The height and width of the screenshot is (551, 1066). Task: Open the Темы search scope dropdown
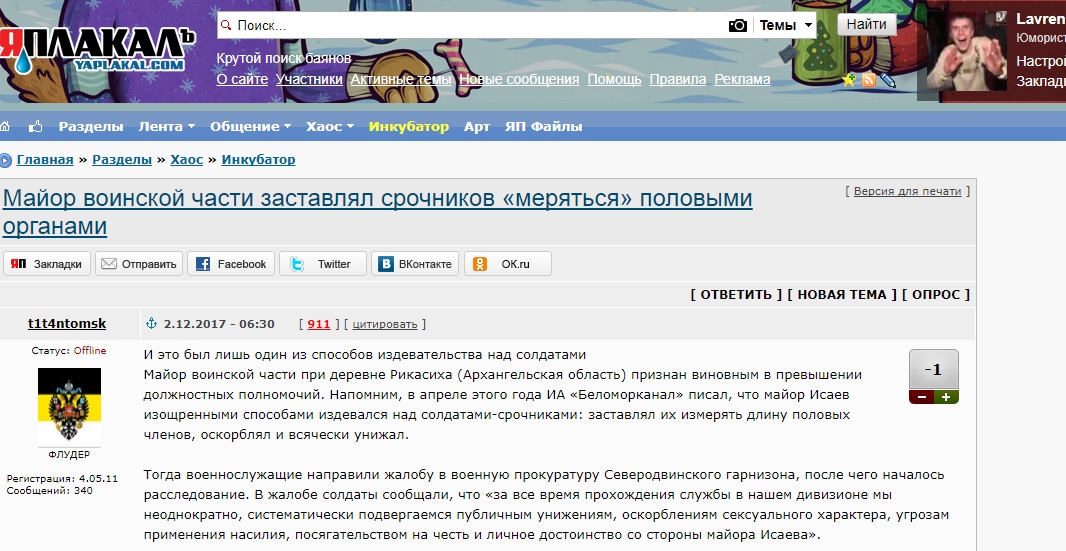click(786, 26)
